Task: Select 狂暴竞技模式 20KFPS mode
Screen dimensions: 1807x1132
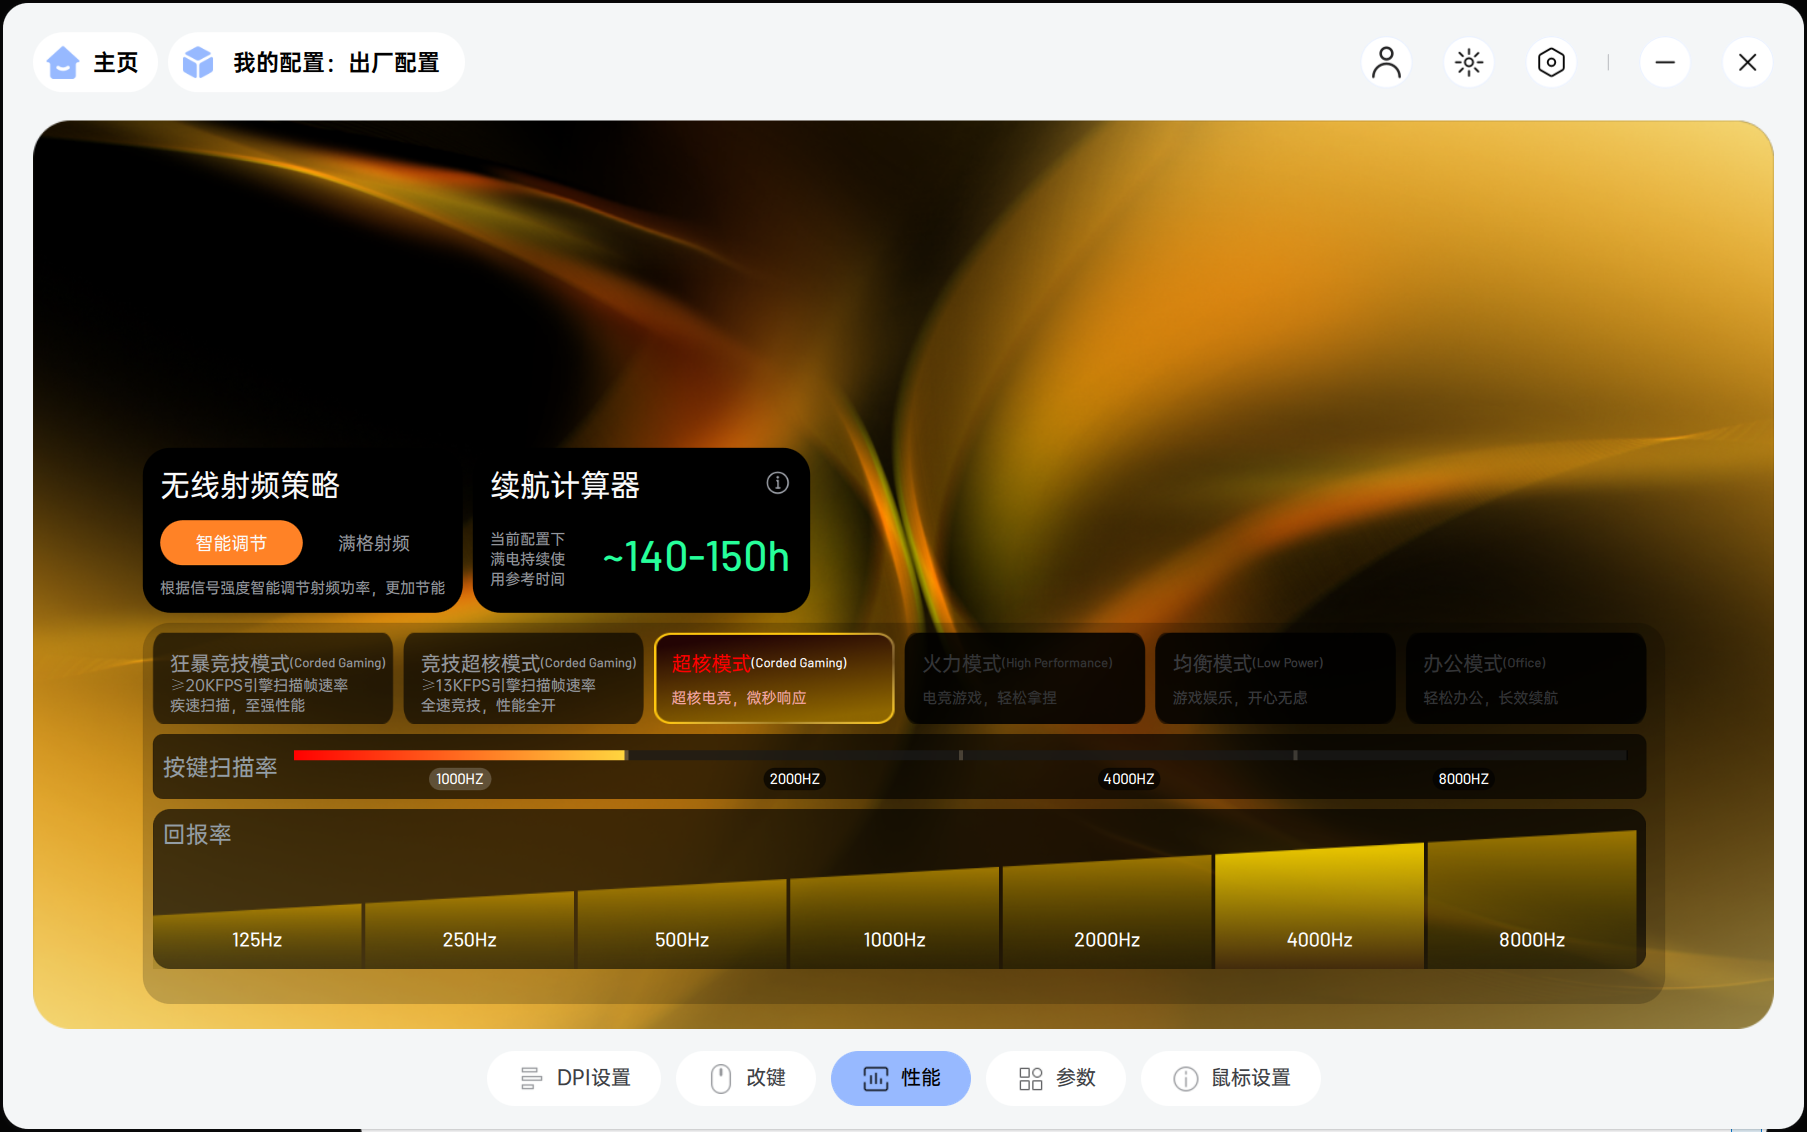Action: pyautogui.click(x=273, y=678)
